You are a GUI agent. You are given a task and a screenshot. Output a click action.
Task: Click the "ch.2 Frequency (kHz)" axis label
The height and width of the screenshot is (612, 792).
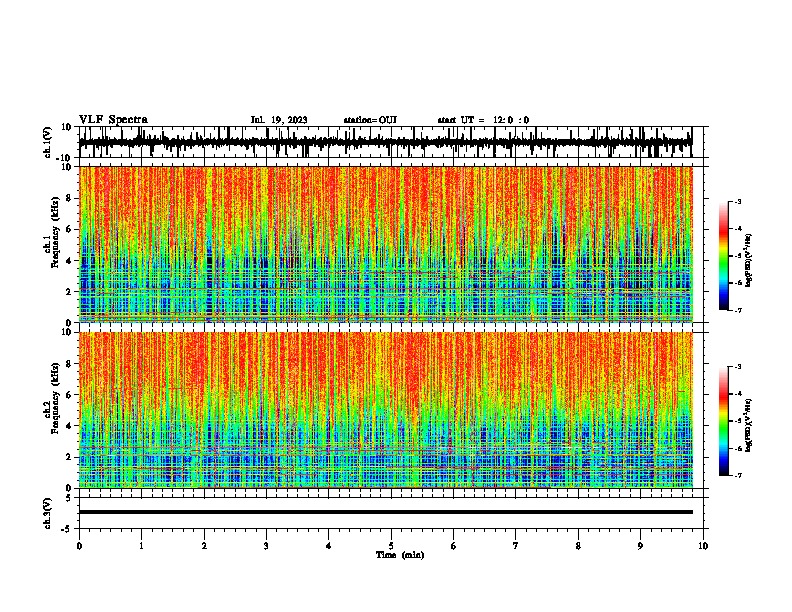(51, 398)
